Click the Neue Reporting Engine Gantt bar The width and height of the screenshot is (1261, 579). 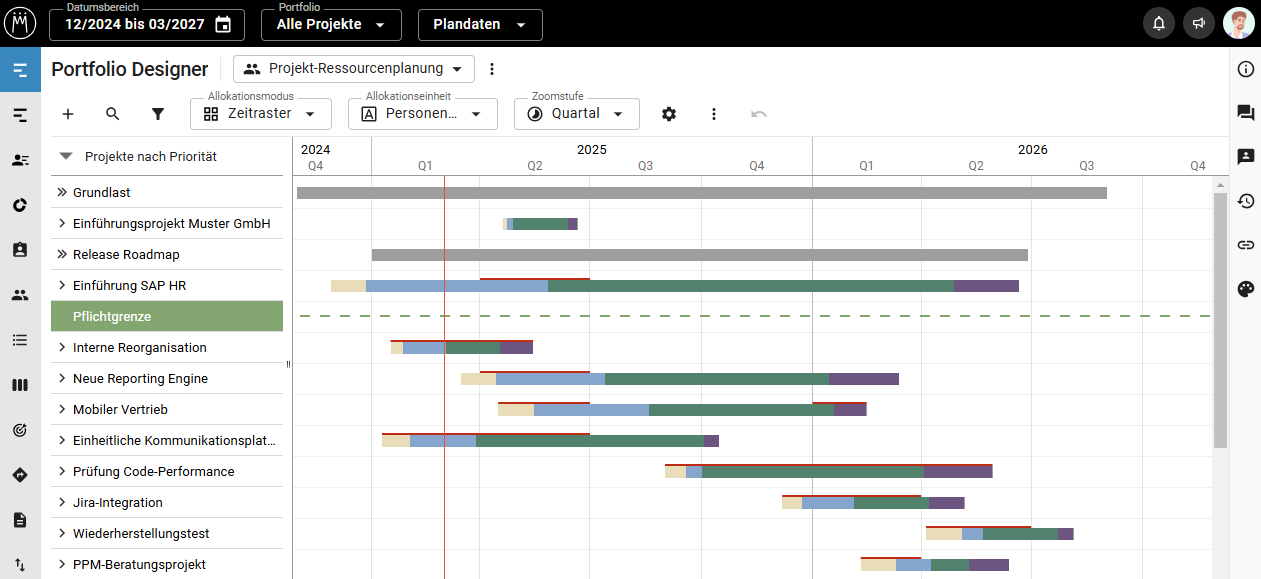pyautogui.click(x=680, y=379)
